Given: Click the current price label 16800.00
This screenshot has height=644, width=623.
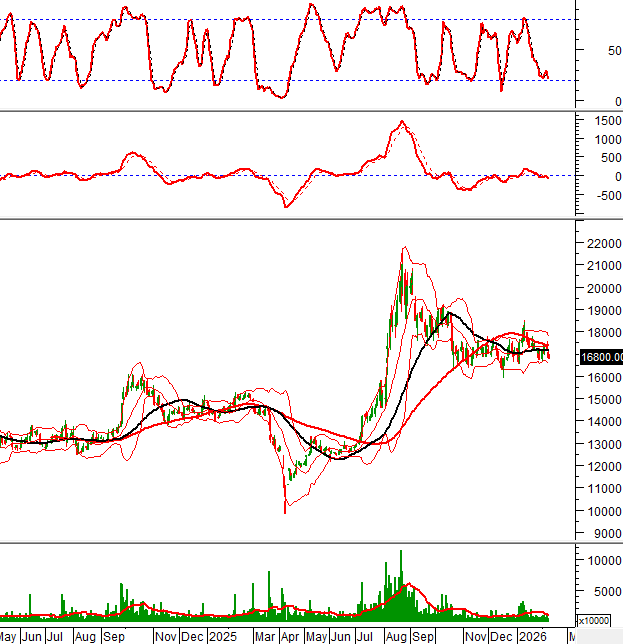Looking at the screenshot, I should coord(600,357).
